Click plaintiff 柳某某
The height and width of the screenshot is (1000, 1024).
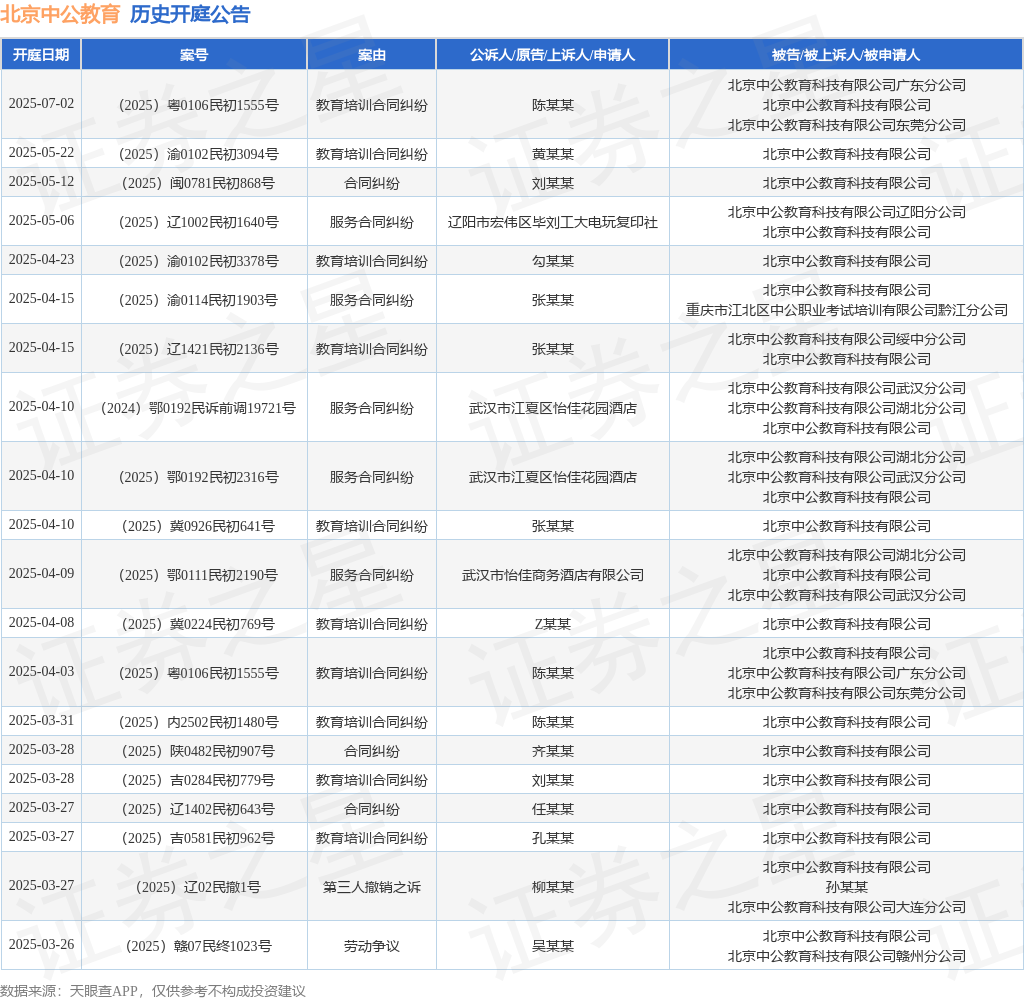coord(552,887)
